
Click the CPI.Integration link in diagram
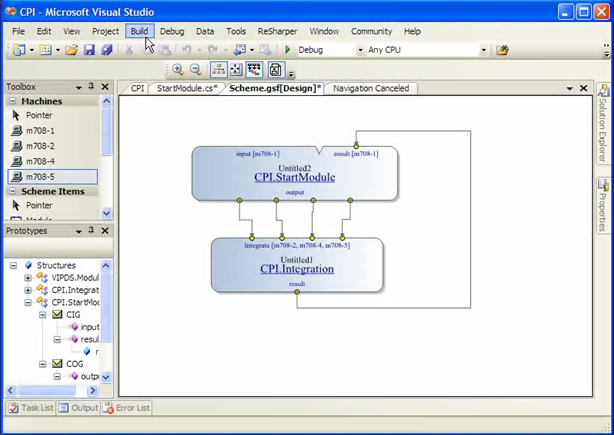pyautogui.click(x=297, y=269)
